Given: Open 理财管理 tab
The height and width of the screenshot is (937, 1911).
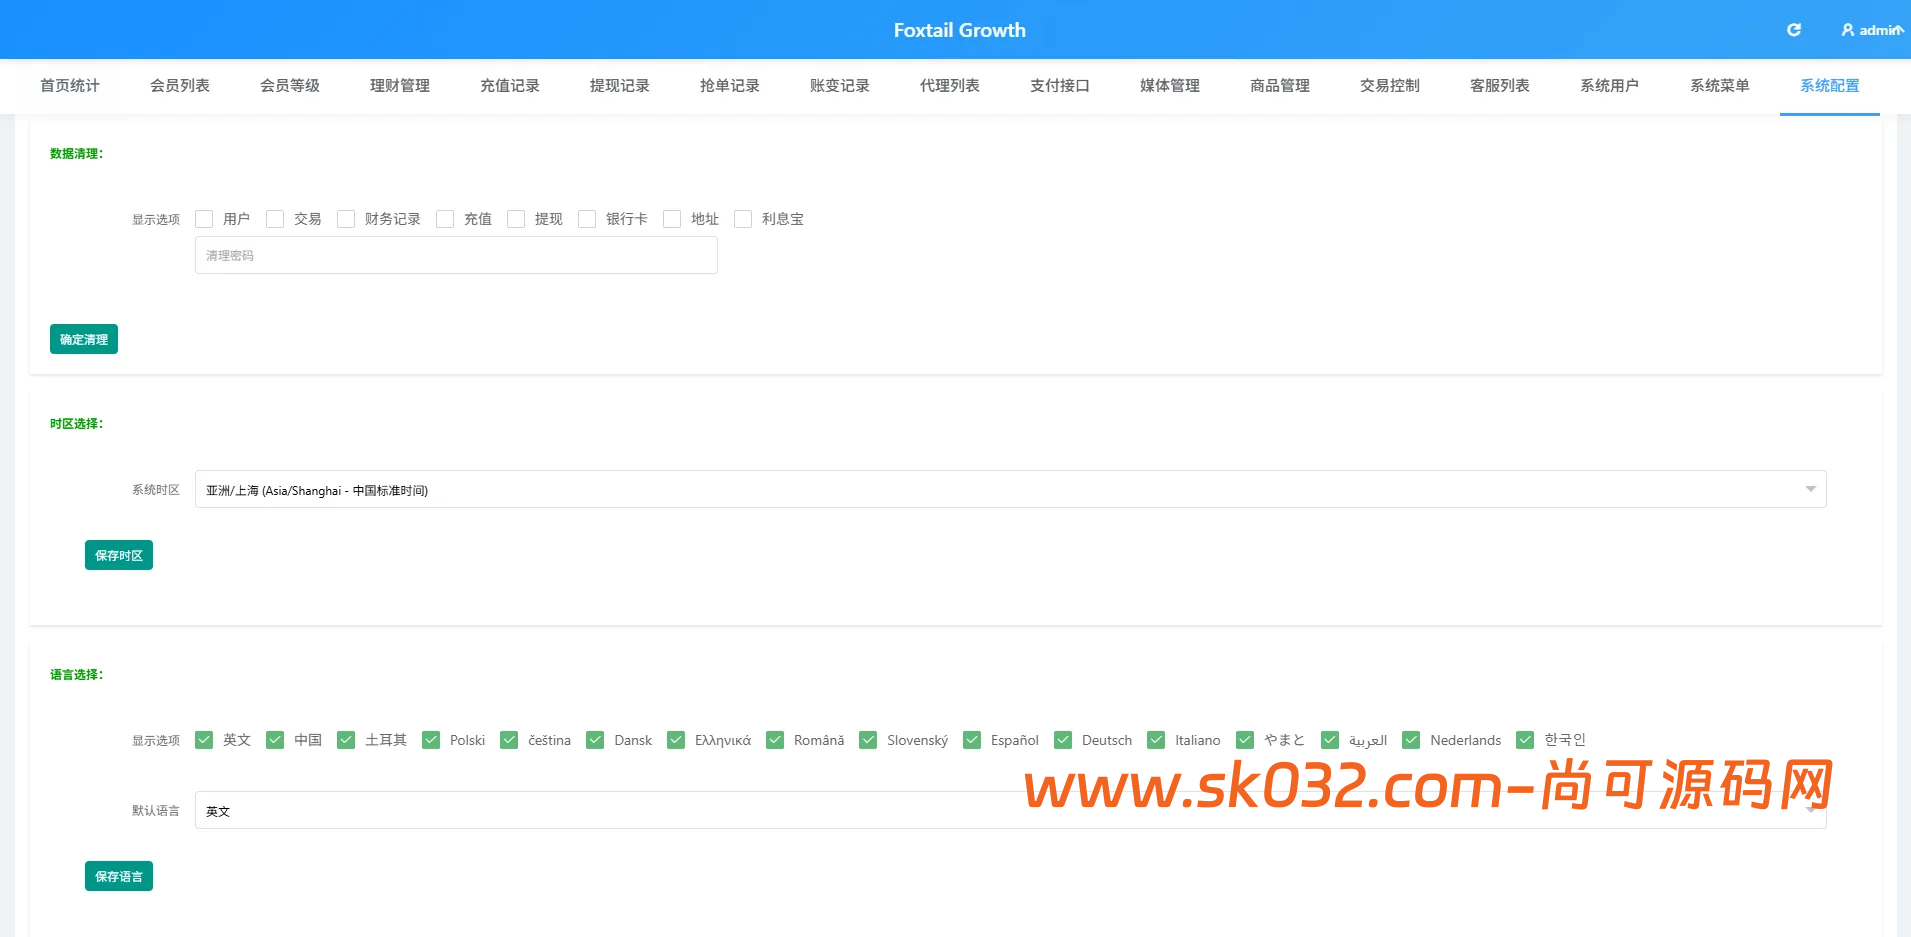Looking at the screenshot, I should 400,86.
